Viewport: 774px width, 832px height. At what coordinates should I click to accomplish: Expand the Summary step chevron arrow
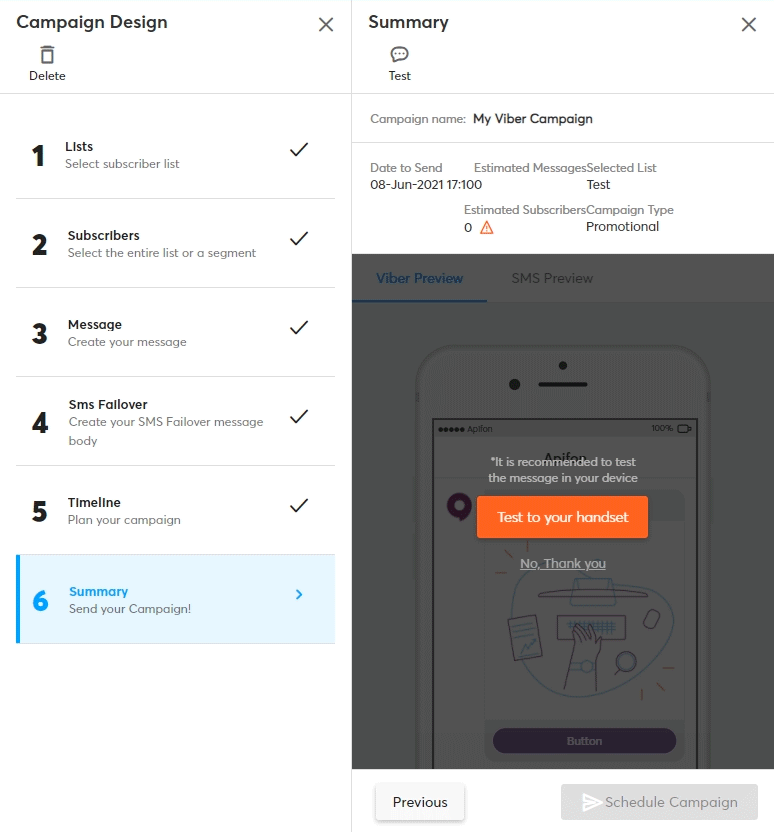pyautogui.click(x=298, y=594)
